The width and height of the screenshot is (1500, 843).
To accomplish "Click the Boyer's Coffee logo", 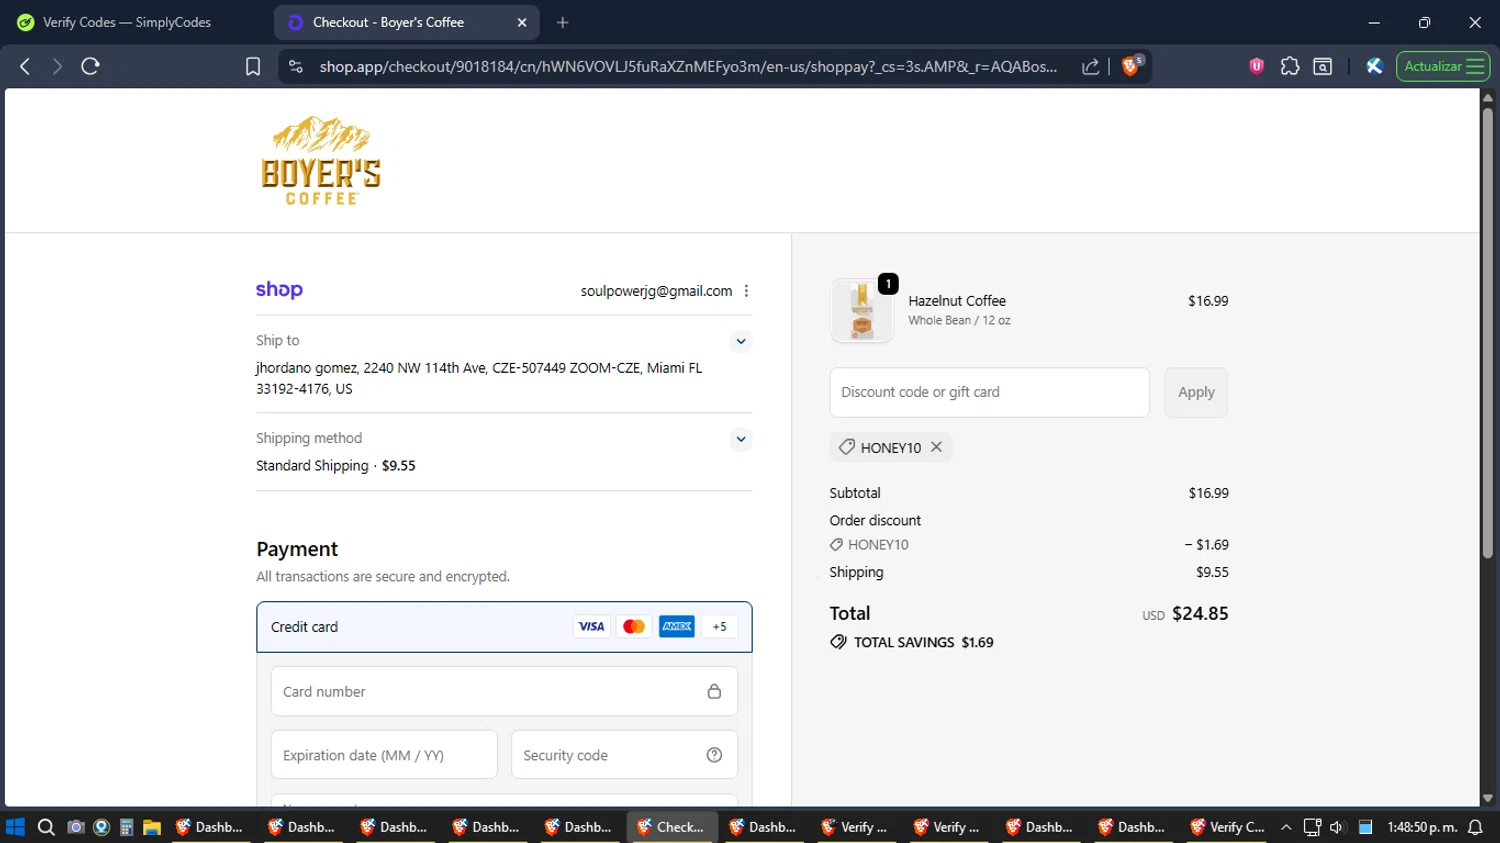I will click(x=321, y=161).
